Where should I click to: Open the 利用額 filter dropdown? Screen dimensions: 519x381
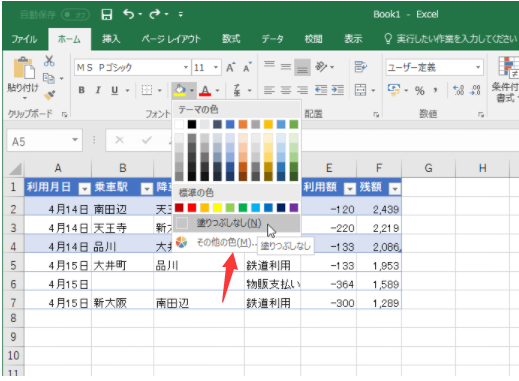(x=349, y=189)
